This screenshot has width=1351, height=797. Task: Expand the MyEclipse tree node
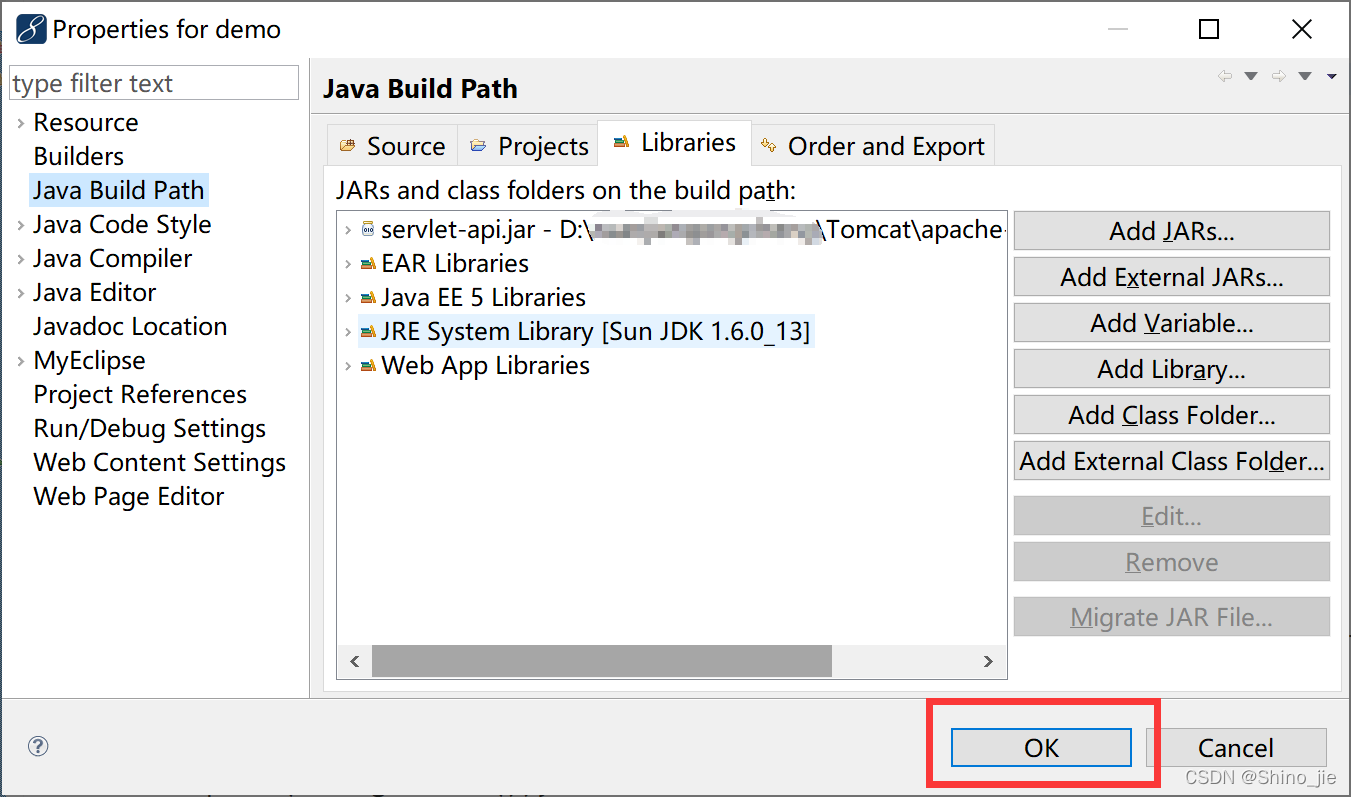point(21,361)
